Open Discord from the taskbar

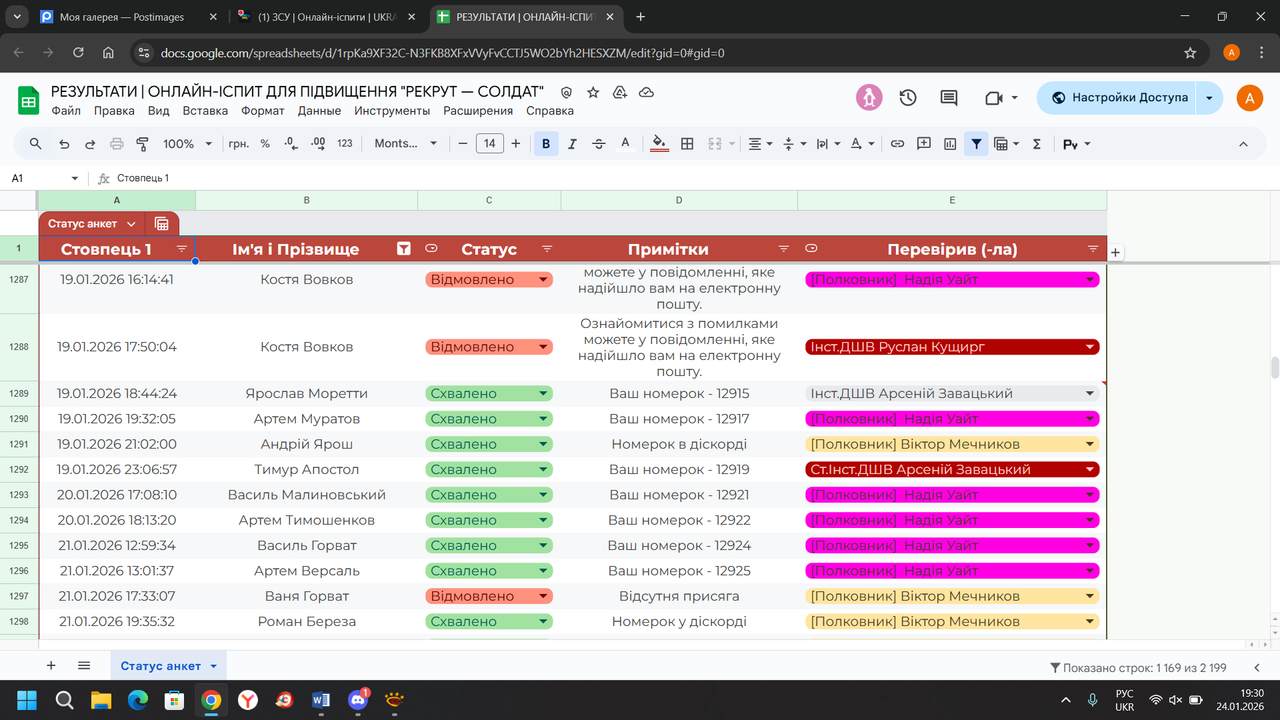[x=358, y=700]
